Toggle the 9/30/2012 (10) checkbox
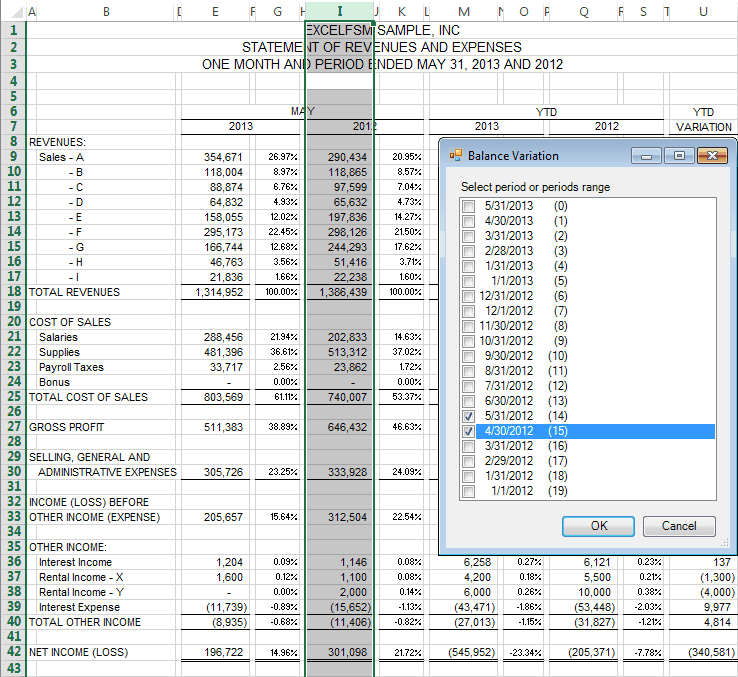 468,356
